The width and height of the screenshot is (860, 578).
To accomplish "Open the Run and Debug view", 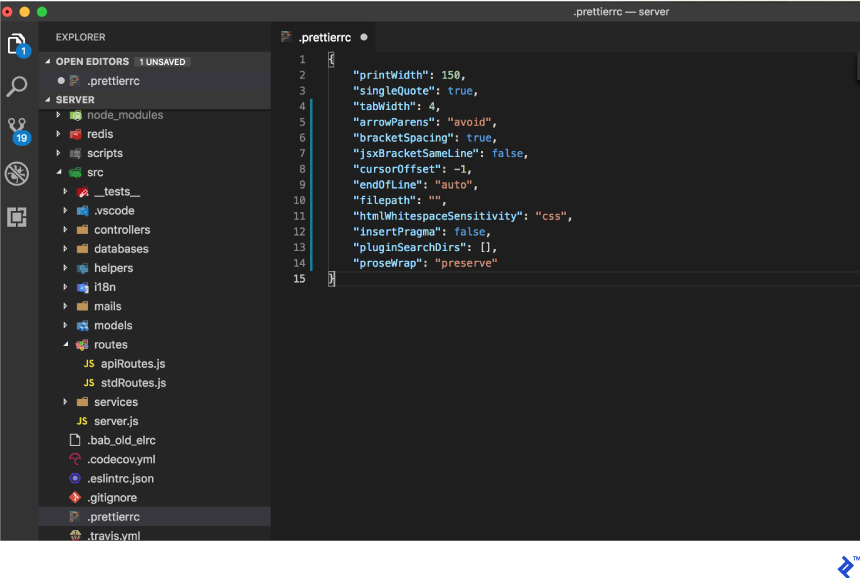I will click(x=16, y=172).
